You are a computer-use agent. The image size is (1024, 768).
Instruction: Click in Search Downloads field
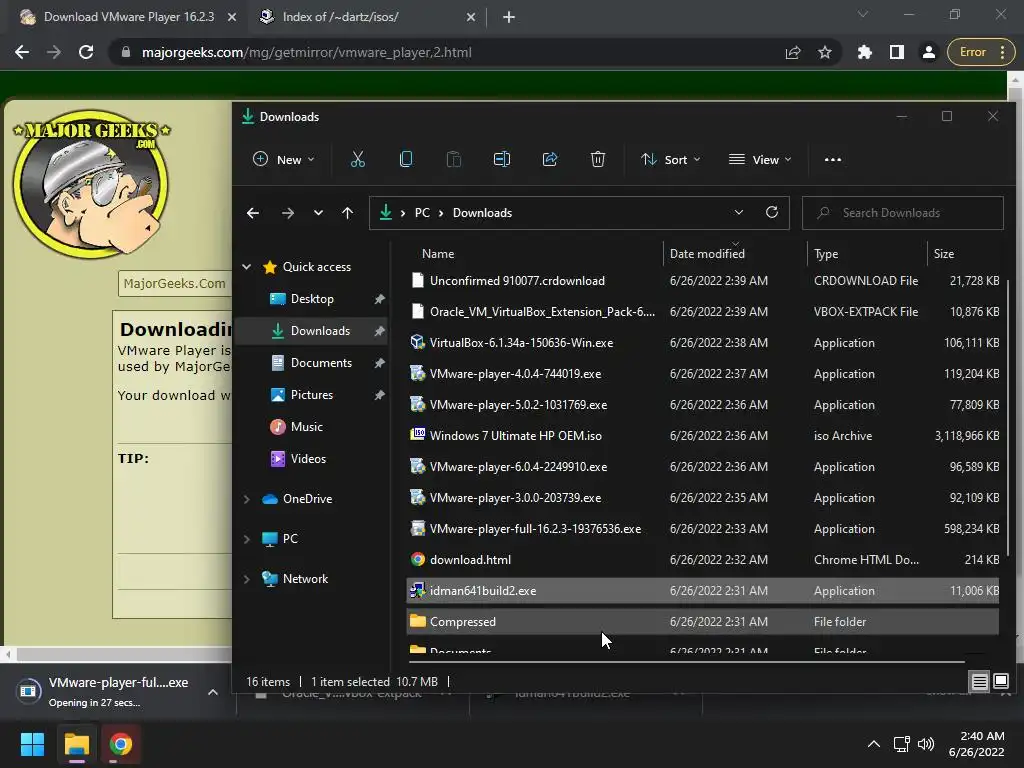pyautogui.click(x=903, y=213)
